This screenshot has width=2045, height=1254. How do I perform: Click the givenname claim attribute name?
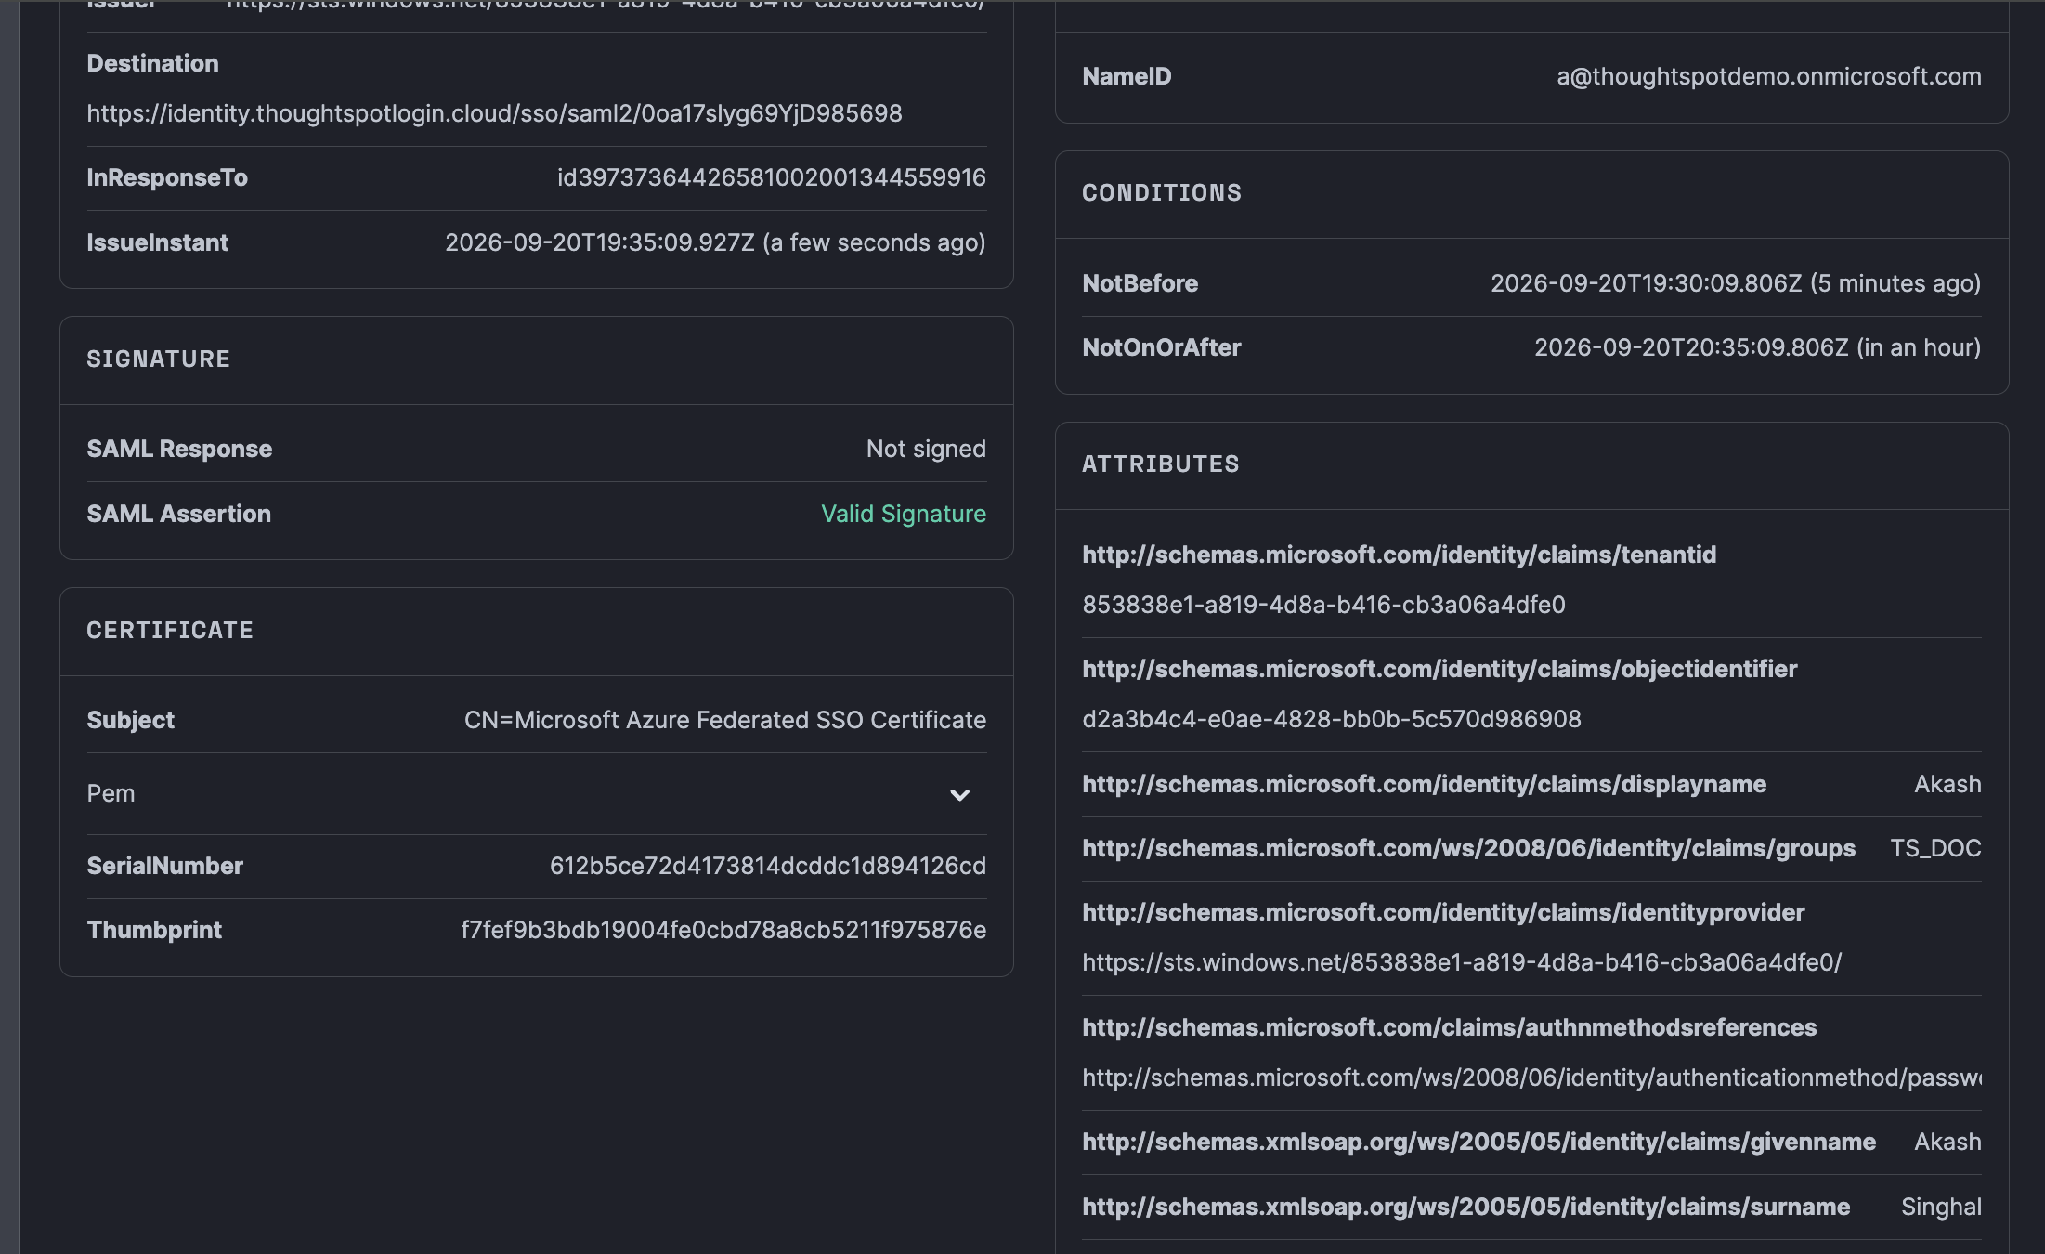coord(1479,1142)
